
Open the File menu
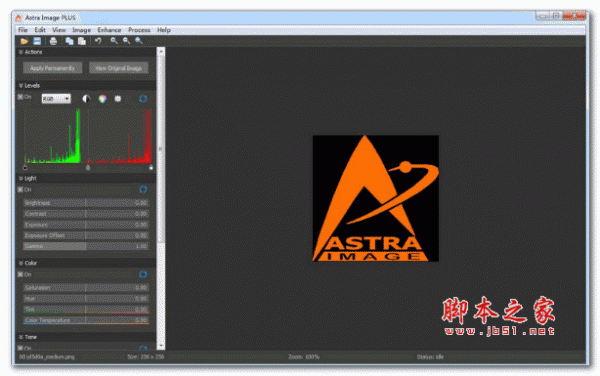[x=23, y=30]
